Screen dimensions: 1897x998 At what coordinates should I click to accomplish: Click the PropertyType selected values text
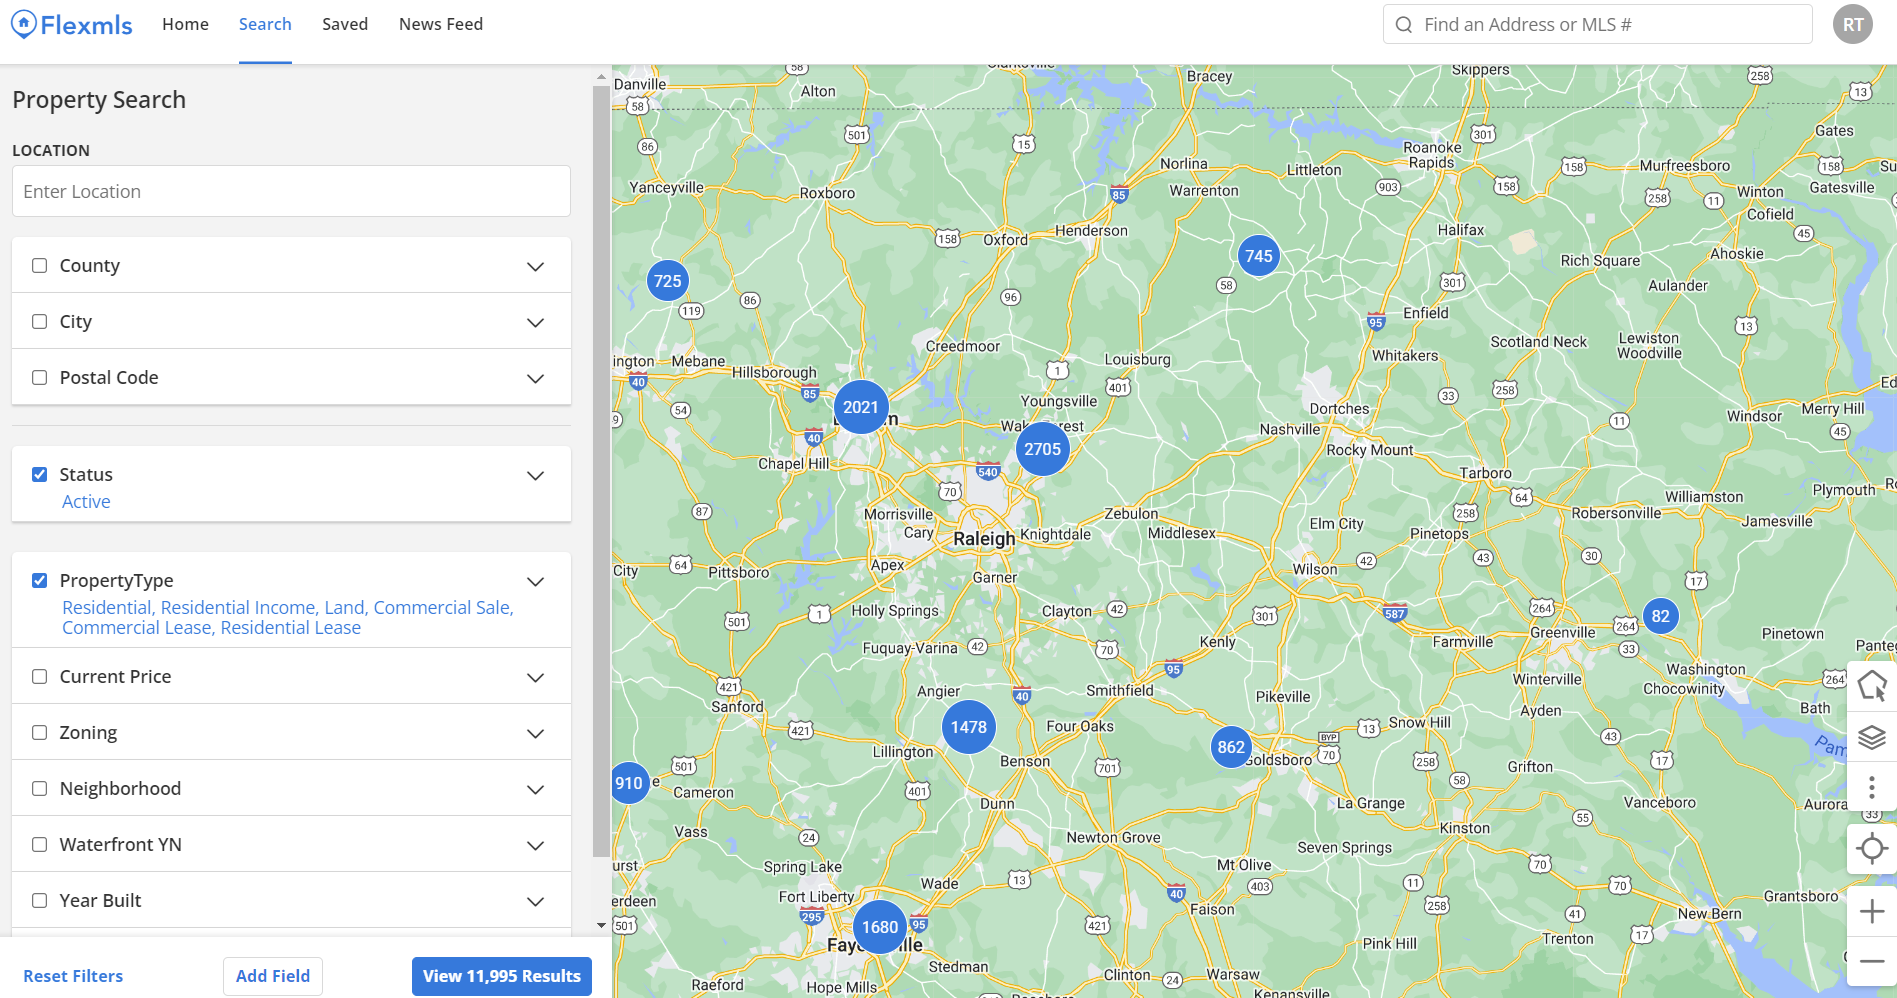click(288, 618)
